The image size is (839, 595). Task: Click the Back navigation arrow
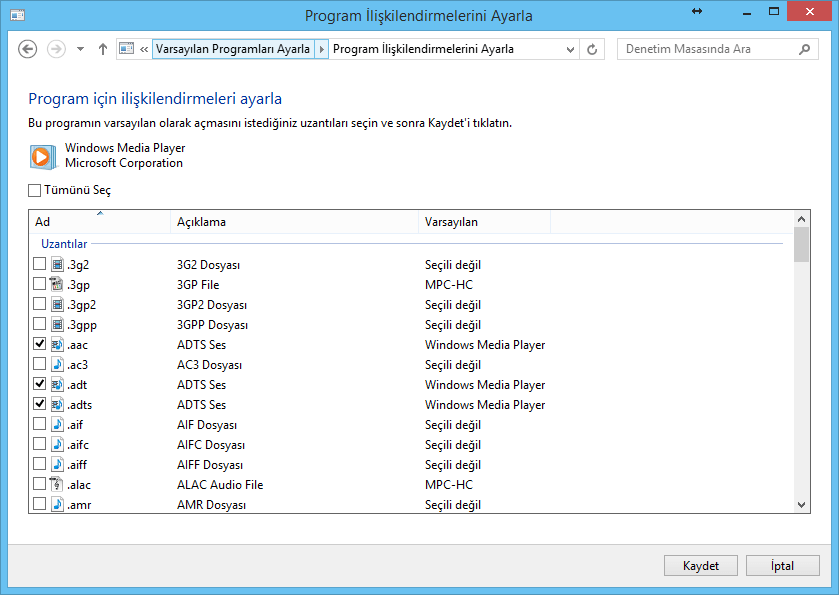(27, 49)
